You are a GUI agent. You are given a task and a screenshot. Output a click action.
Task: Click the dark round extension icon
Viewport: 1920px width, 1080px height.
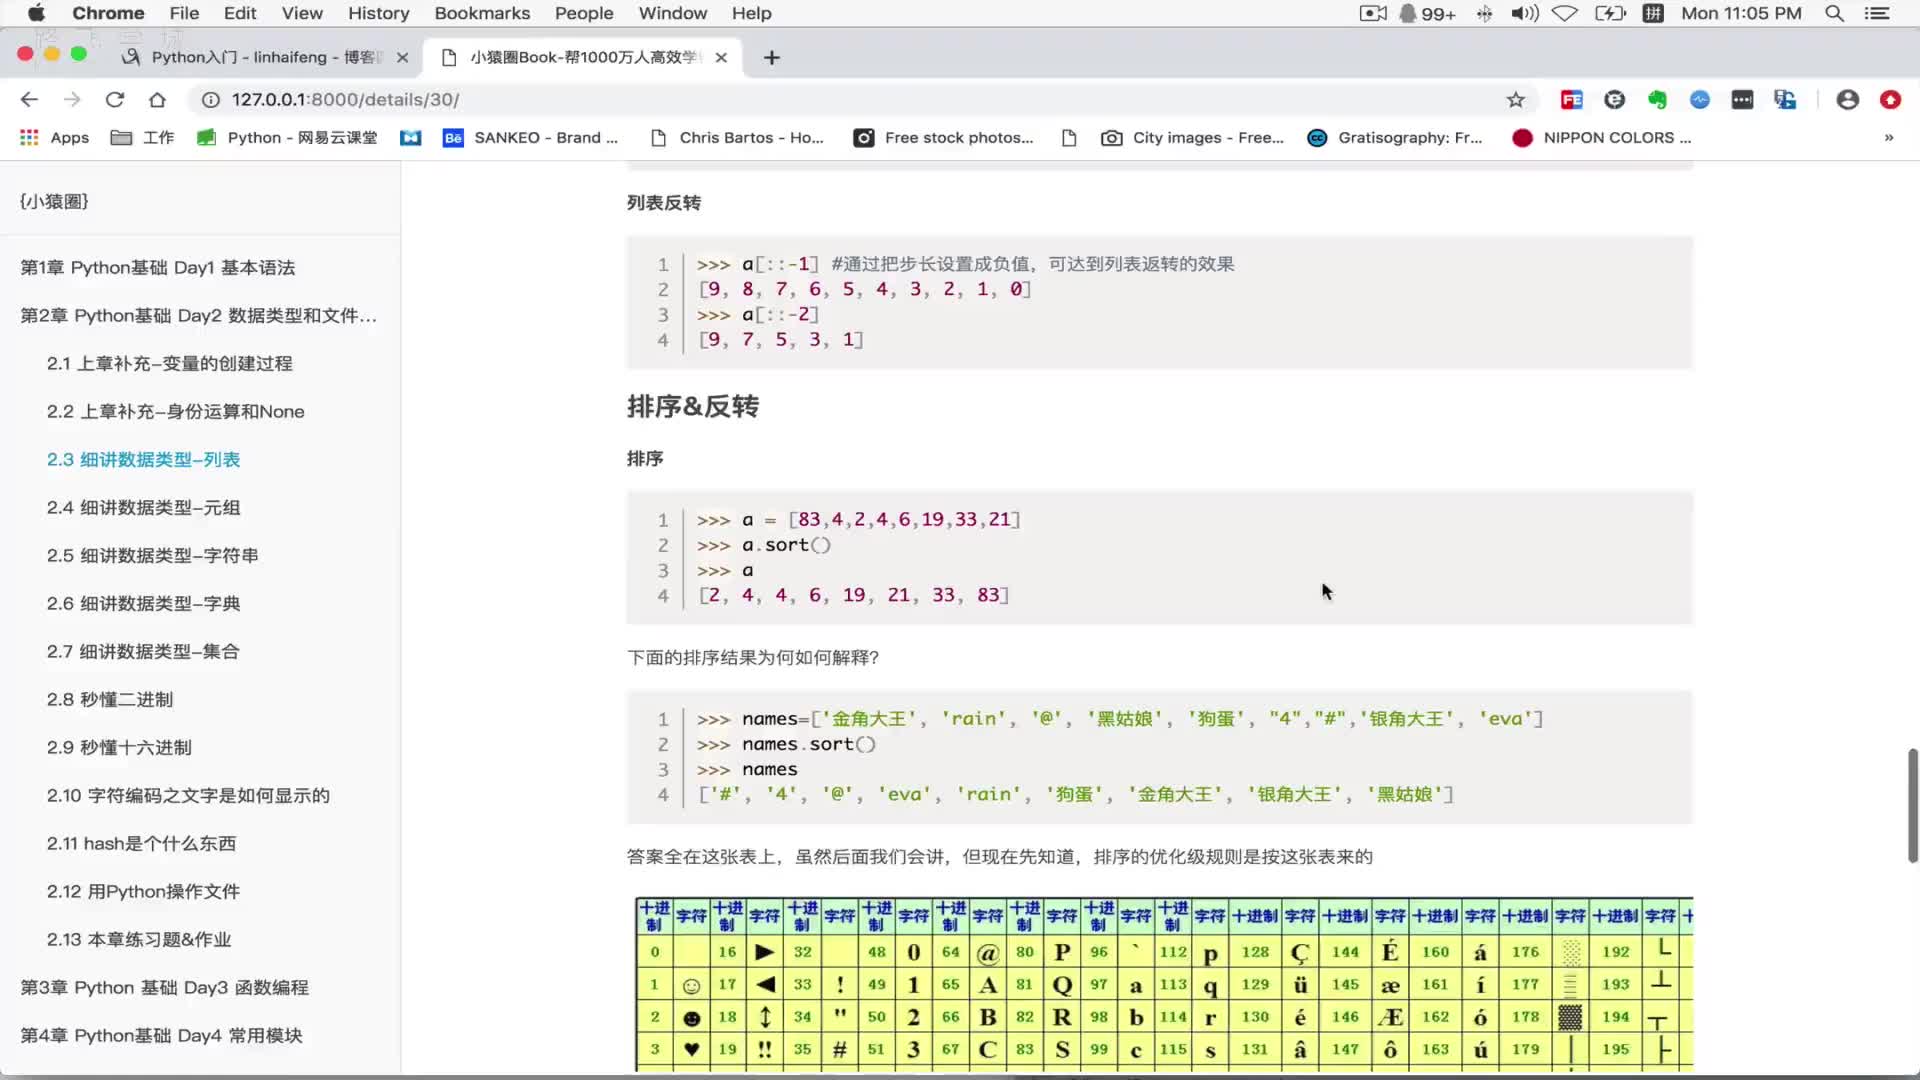(1614, 99)
